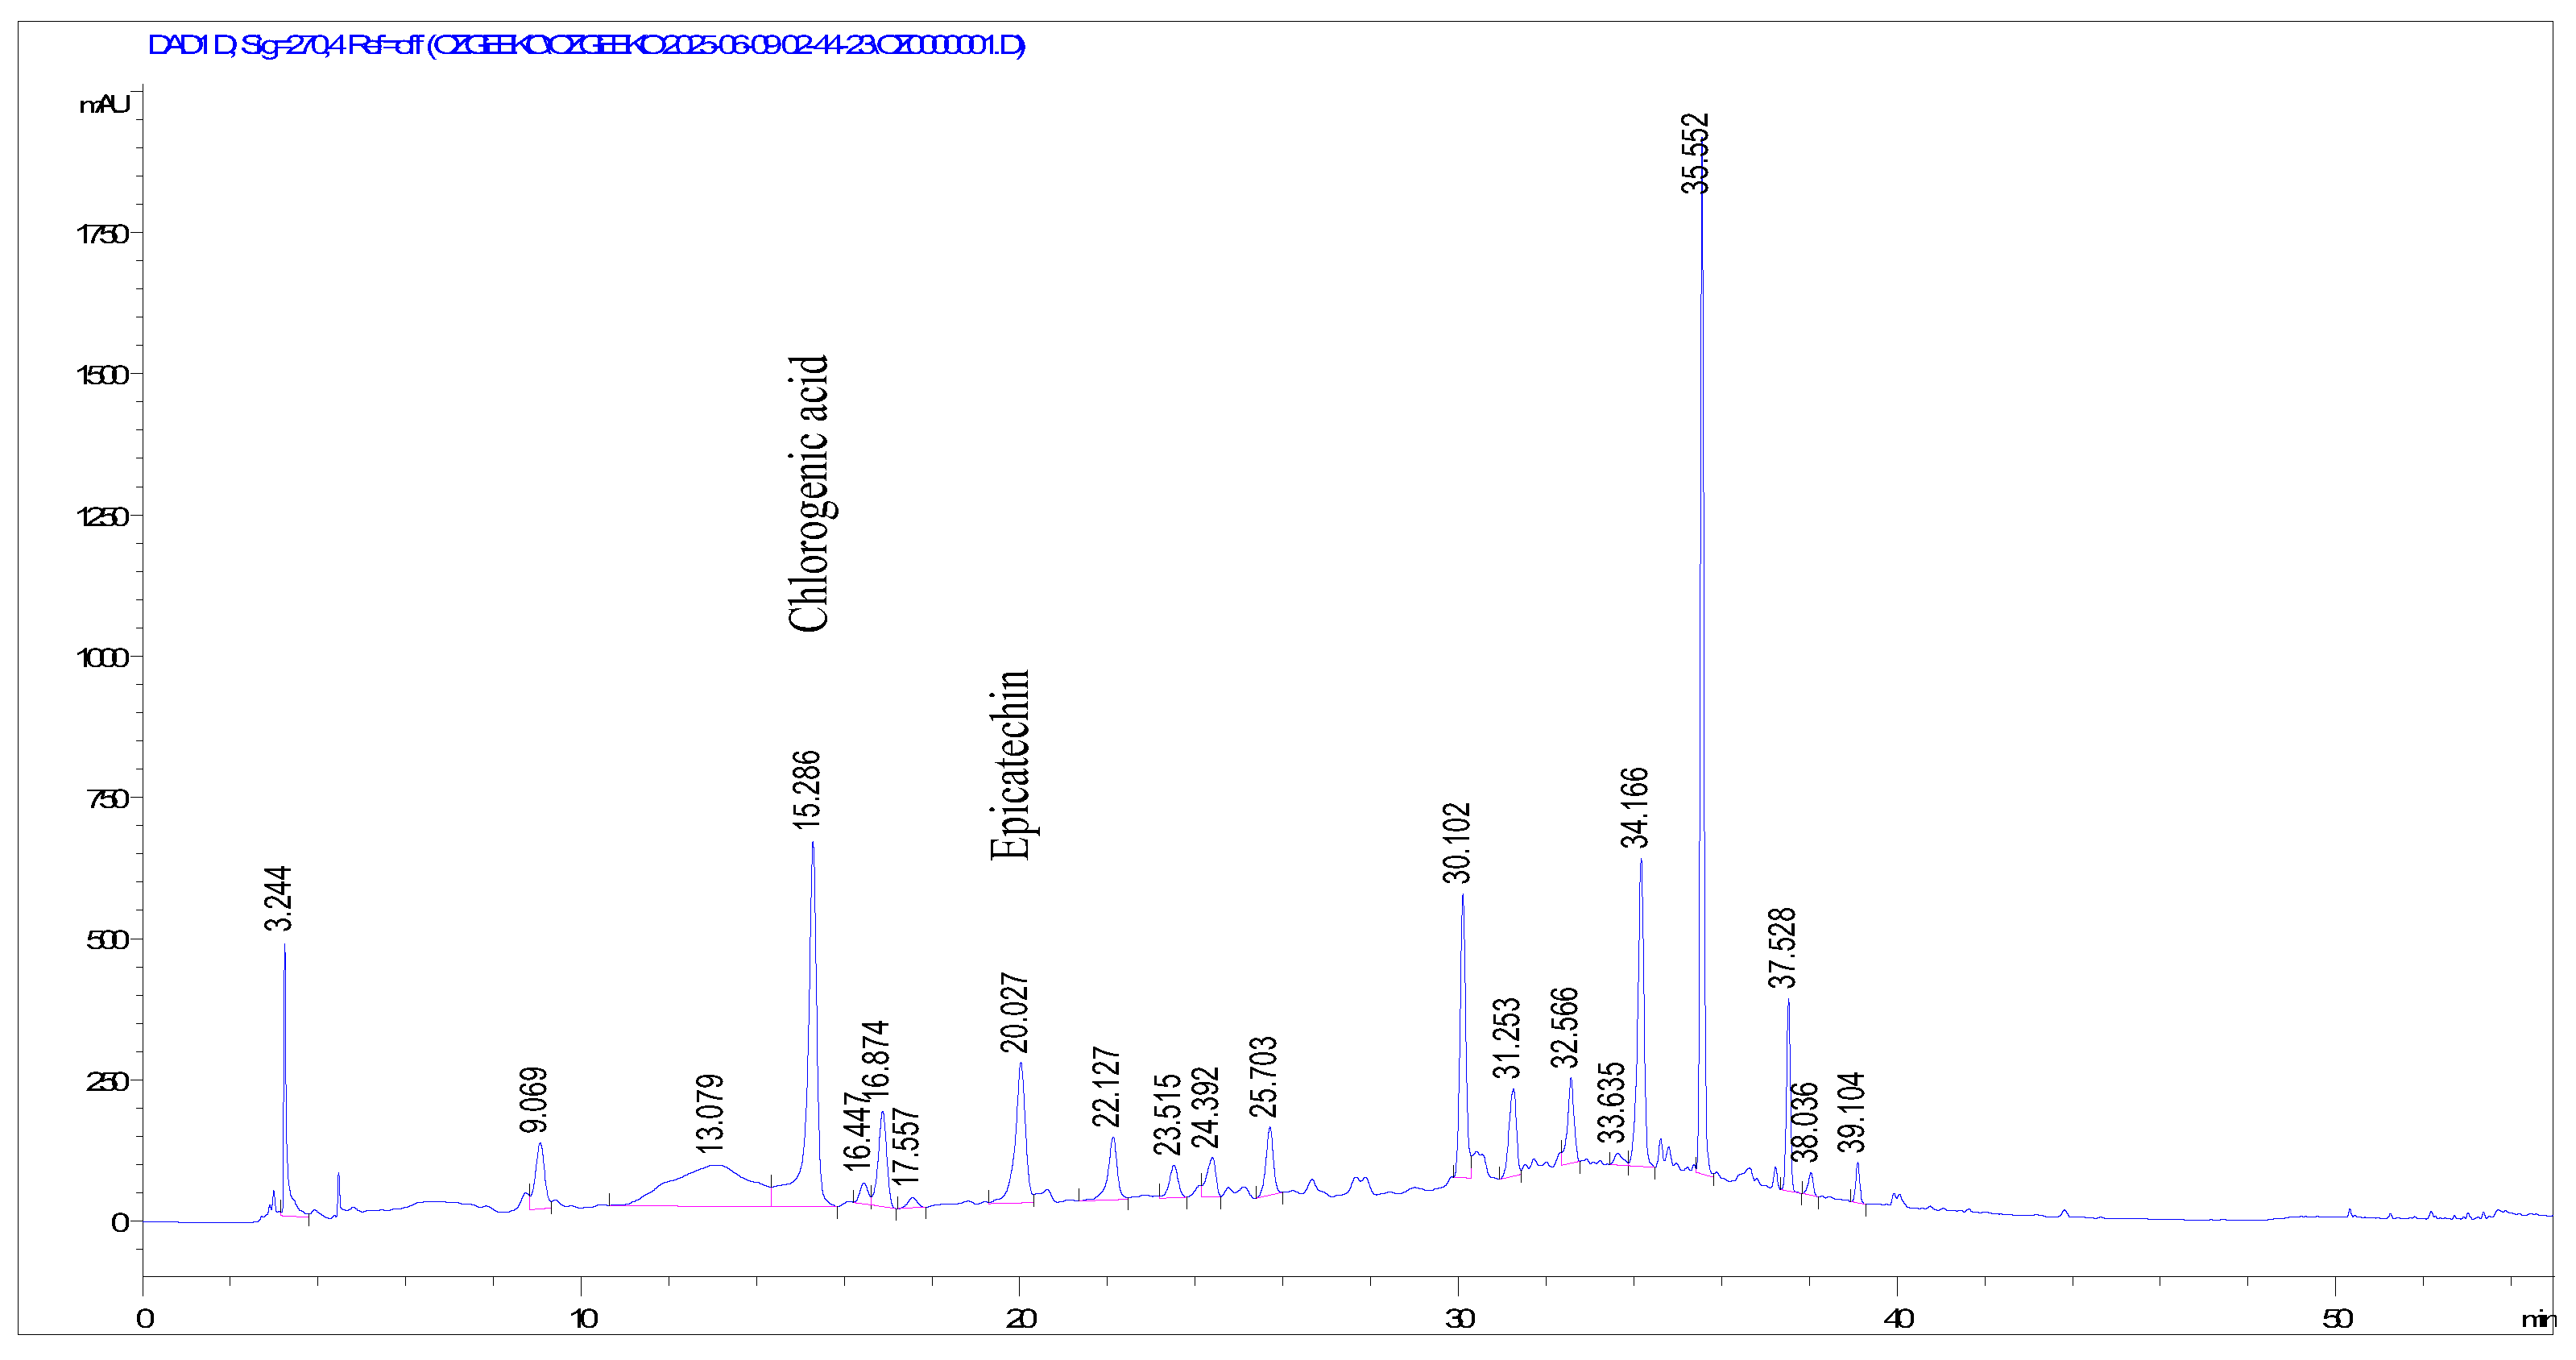Click the 1750 y-axis tick label

point(102,234)
